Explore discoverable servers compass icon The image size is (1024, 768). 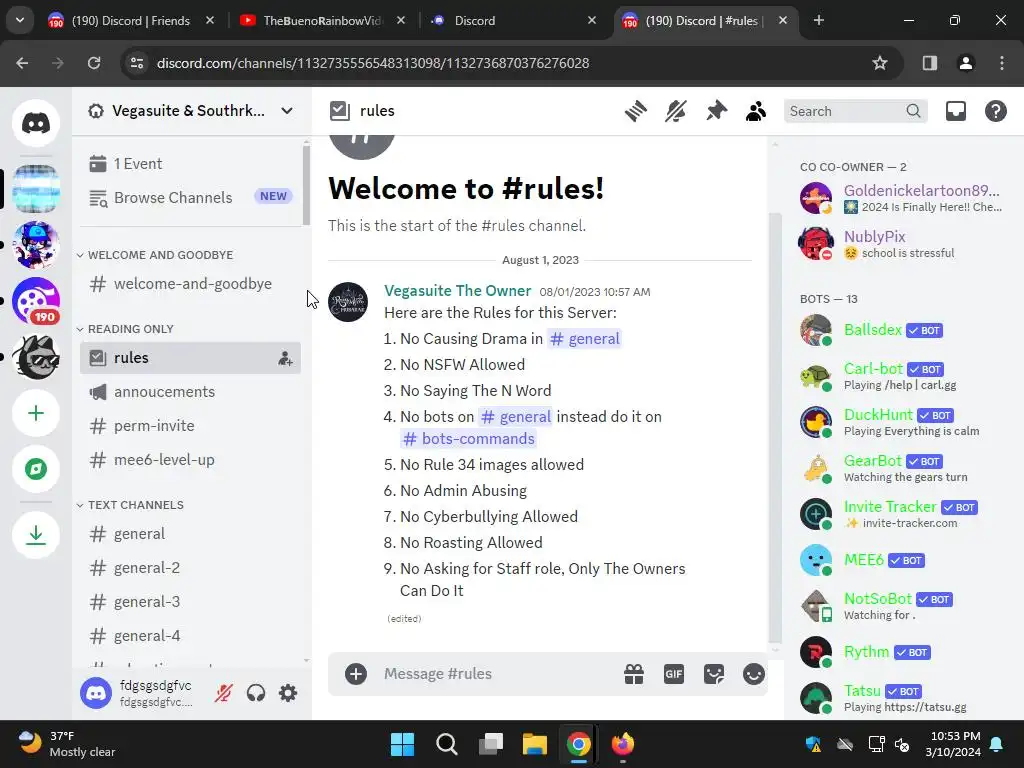36,469
